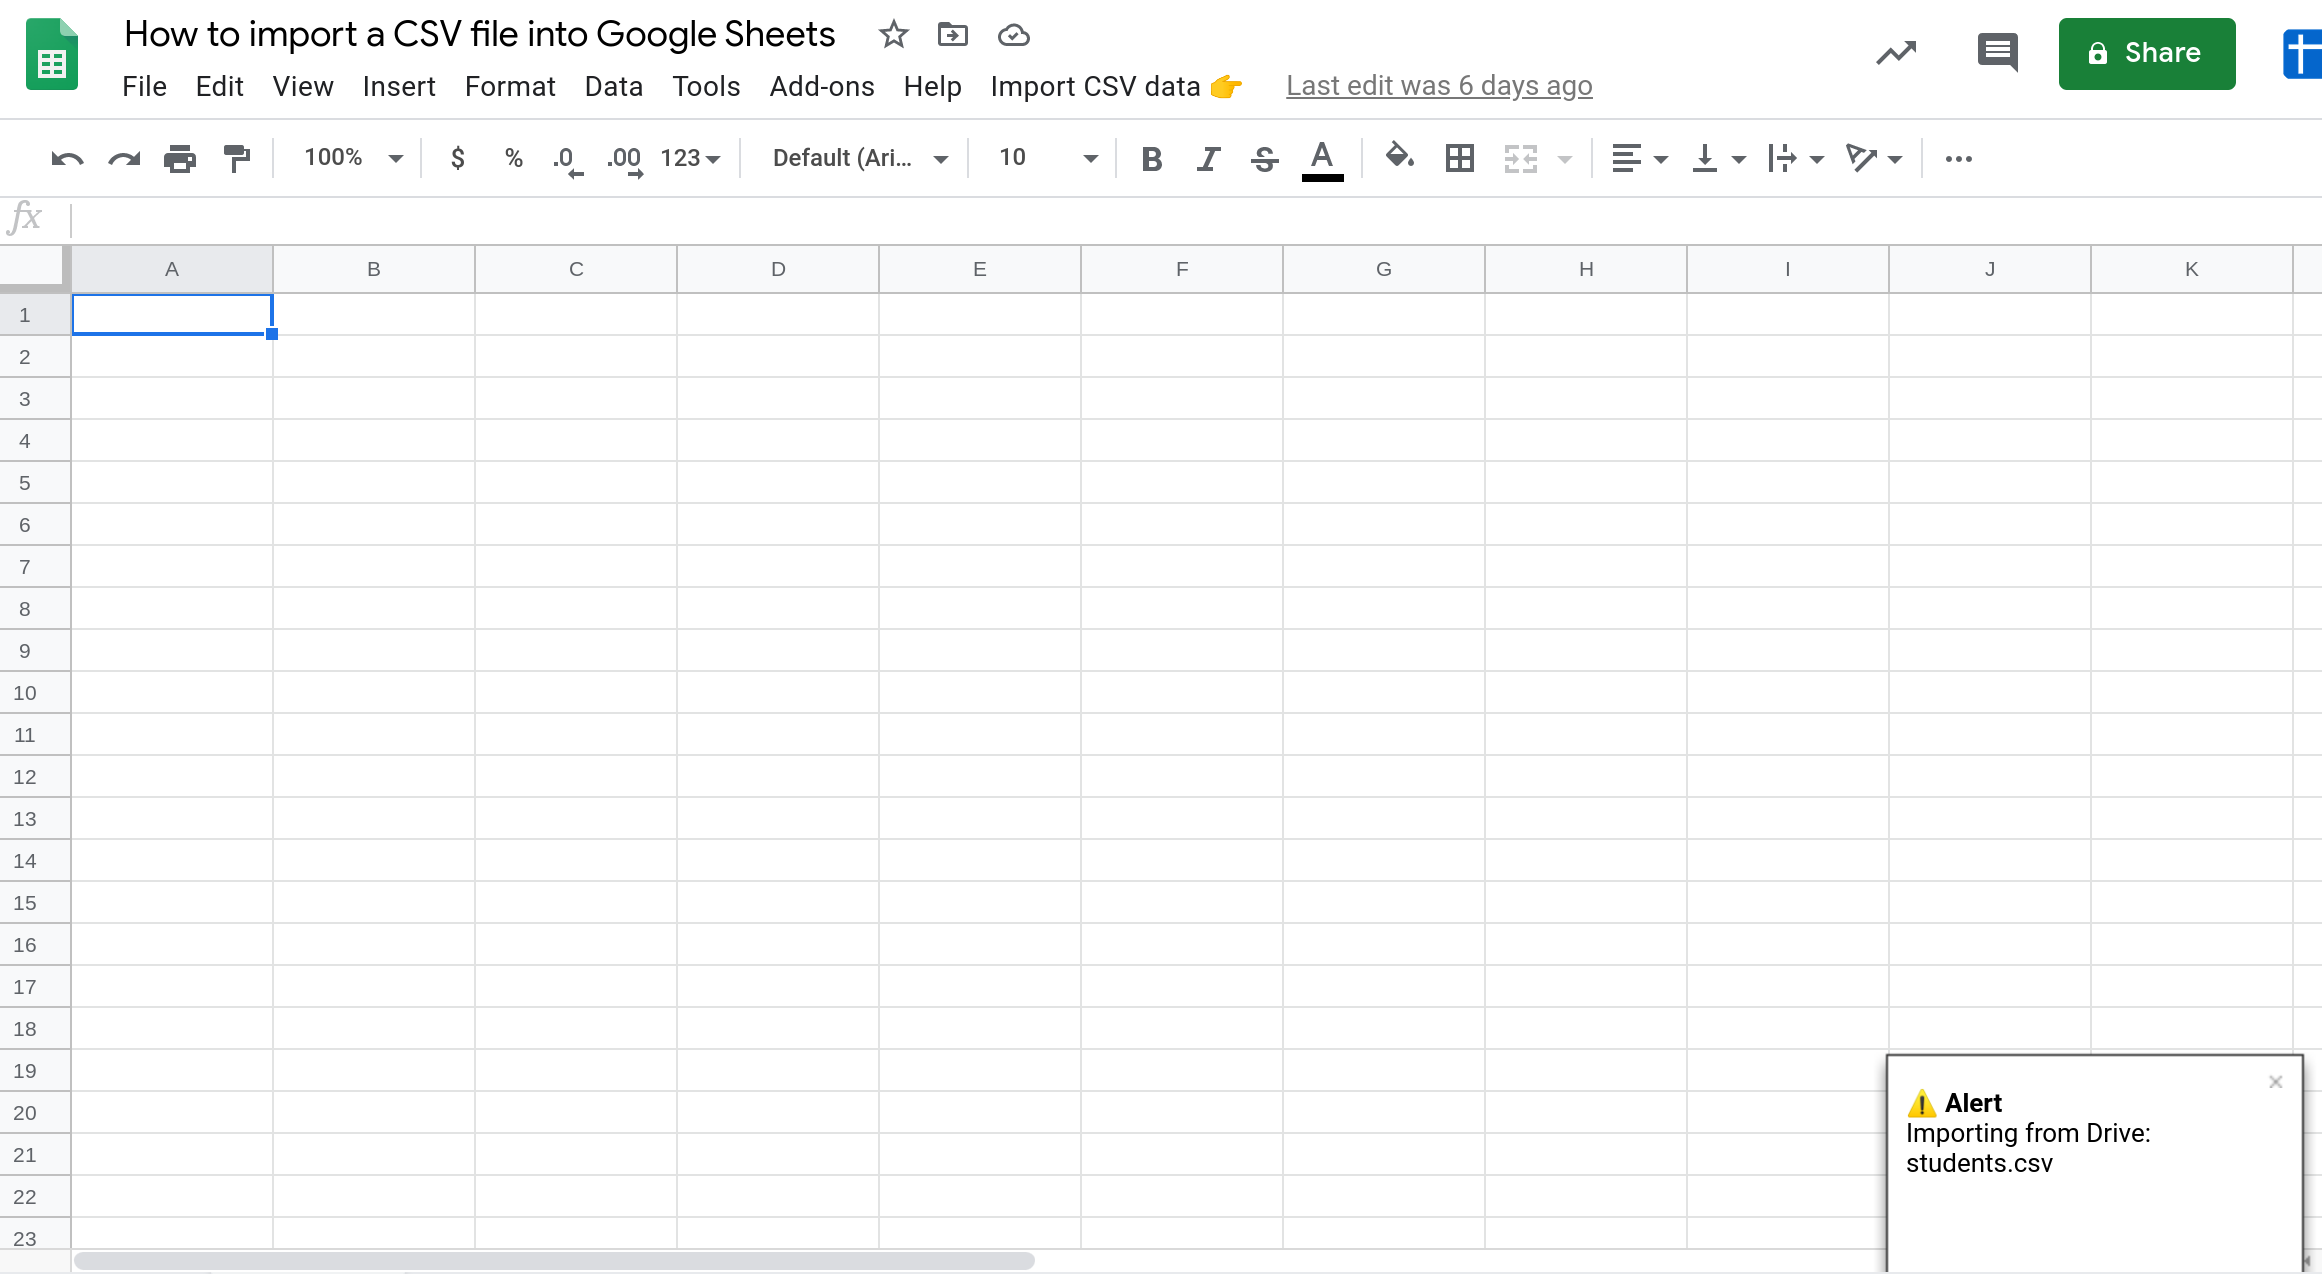The image size is (2322, 1274).
Task: Open the 100% zoom dropdown
Action: click(x=353, y=158)
